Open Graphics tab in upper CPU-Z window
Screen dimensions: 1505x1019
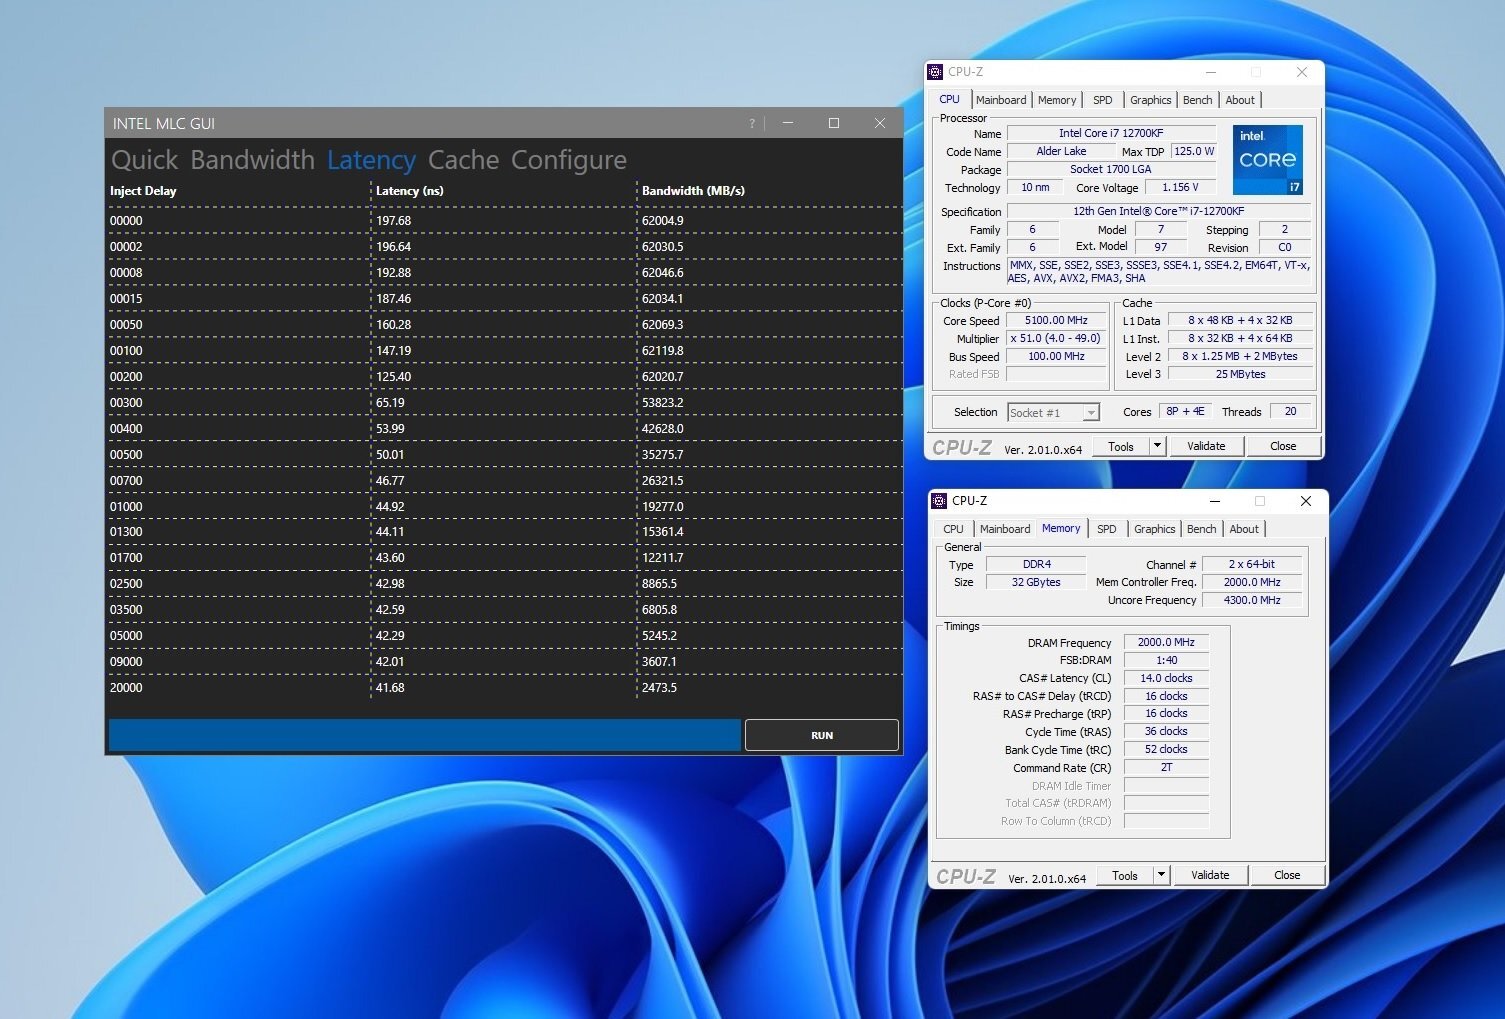(1151, 100)
